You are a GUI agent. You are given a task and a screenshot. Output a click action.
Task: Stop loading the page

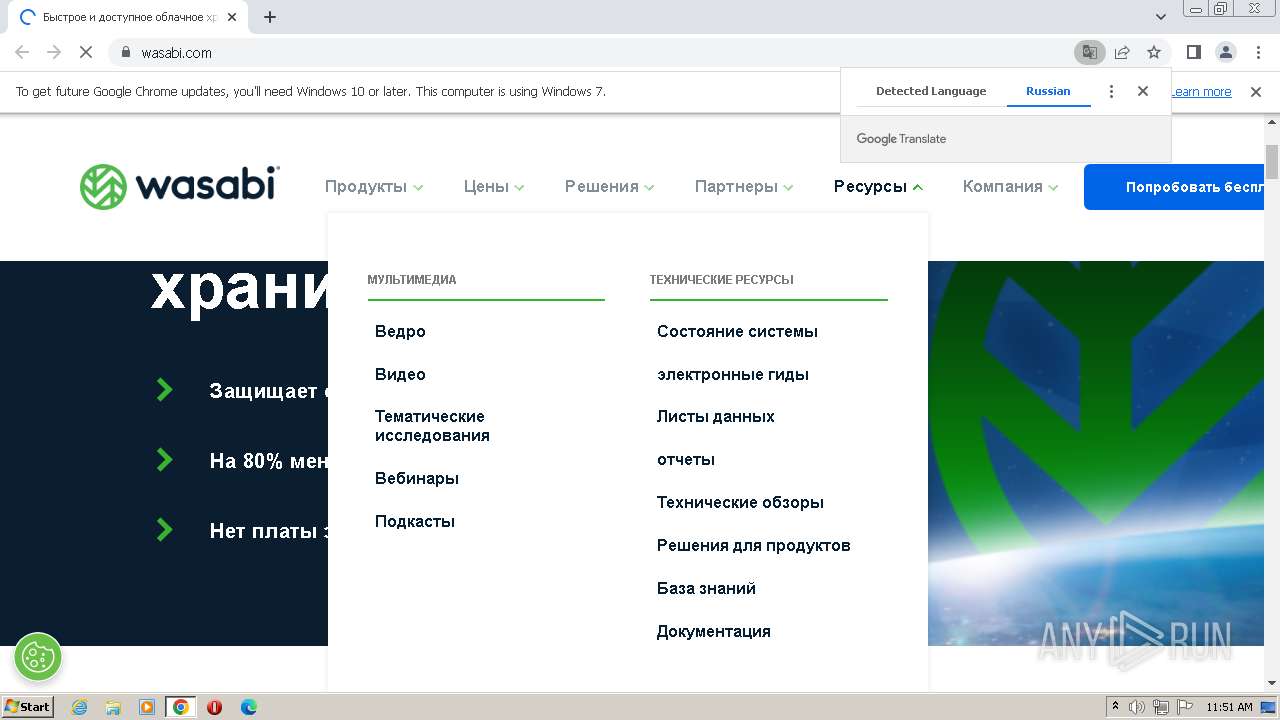pos(86,52)
